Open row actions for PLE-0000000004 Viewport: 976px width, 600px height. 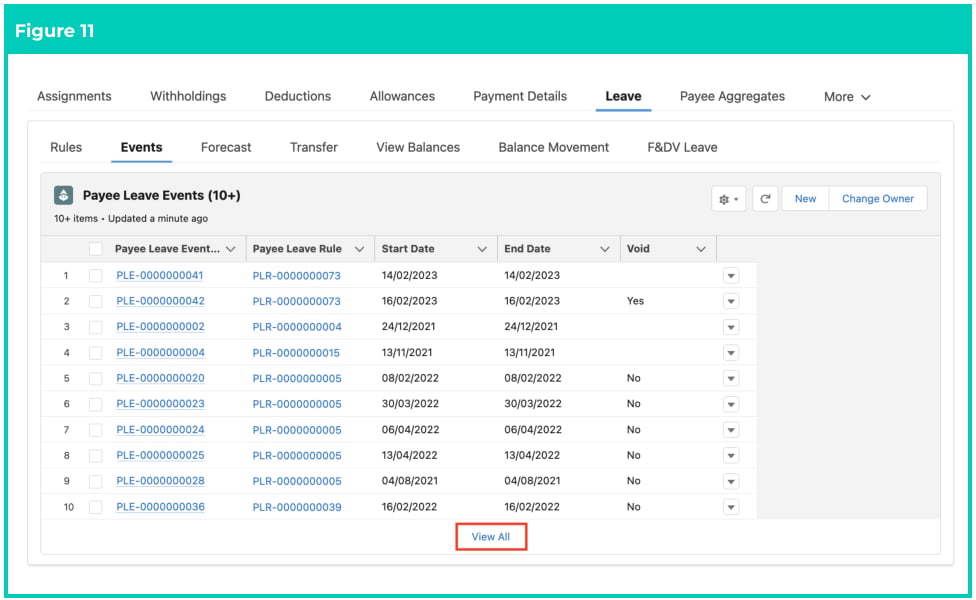731,353
